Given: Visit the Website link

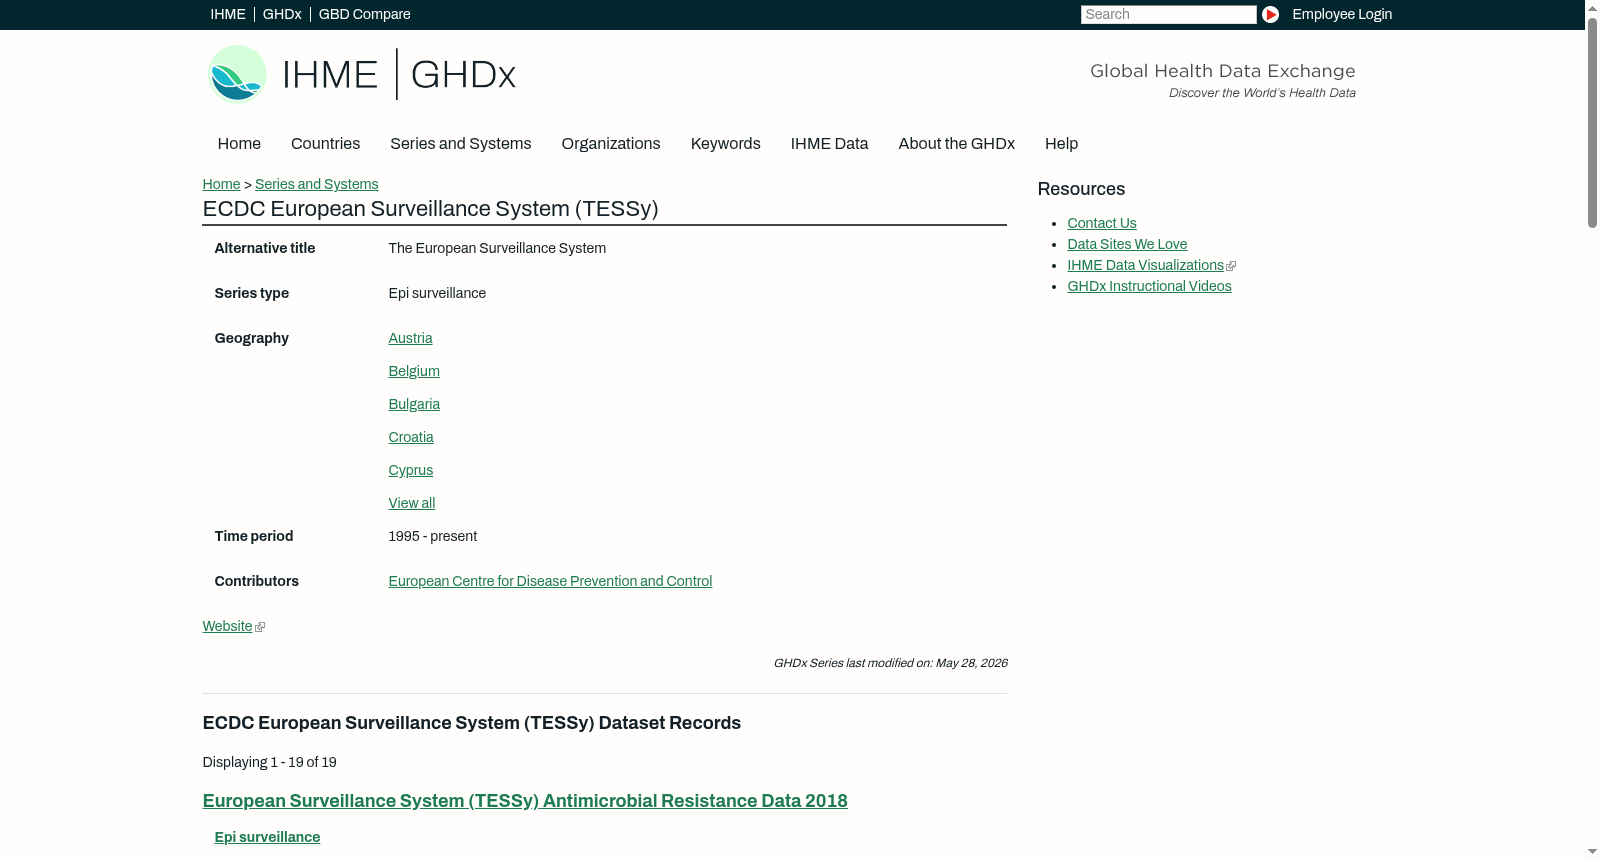Looking at the screenshot, I should coord(227,626).
